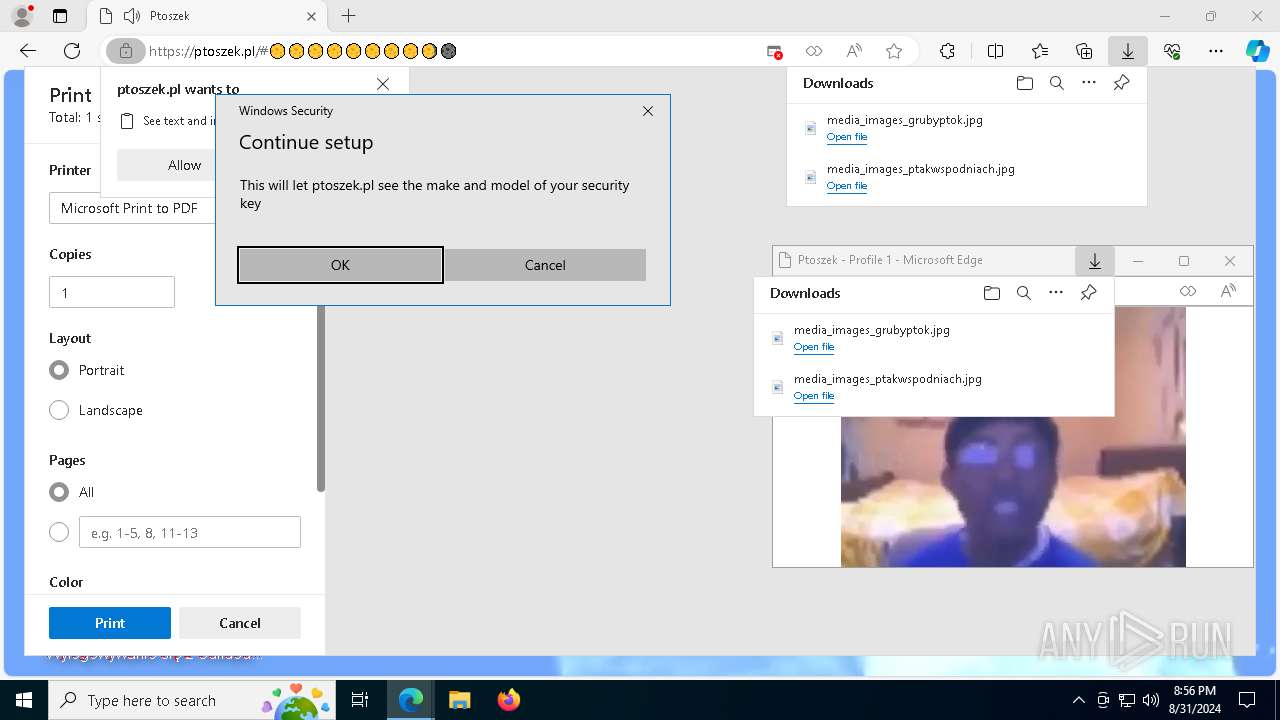Open more options in upper Downloads panel

pos(1089,83)
